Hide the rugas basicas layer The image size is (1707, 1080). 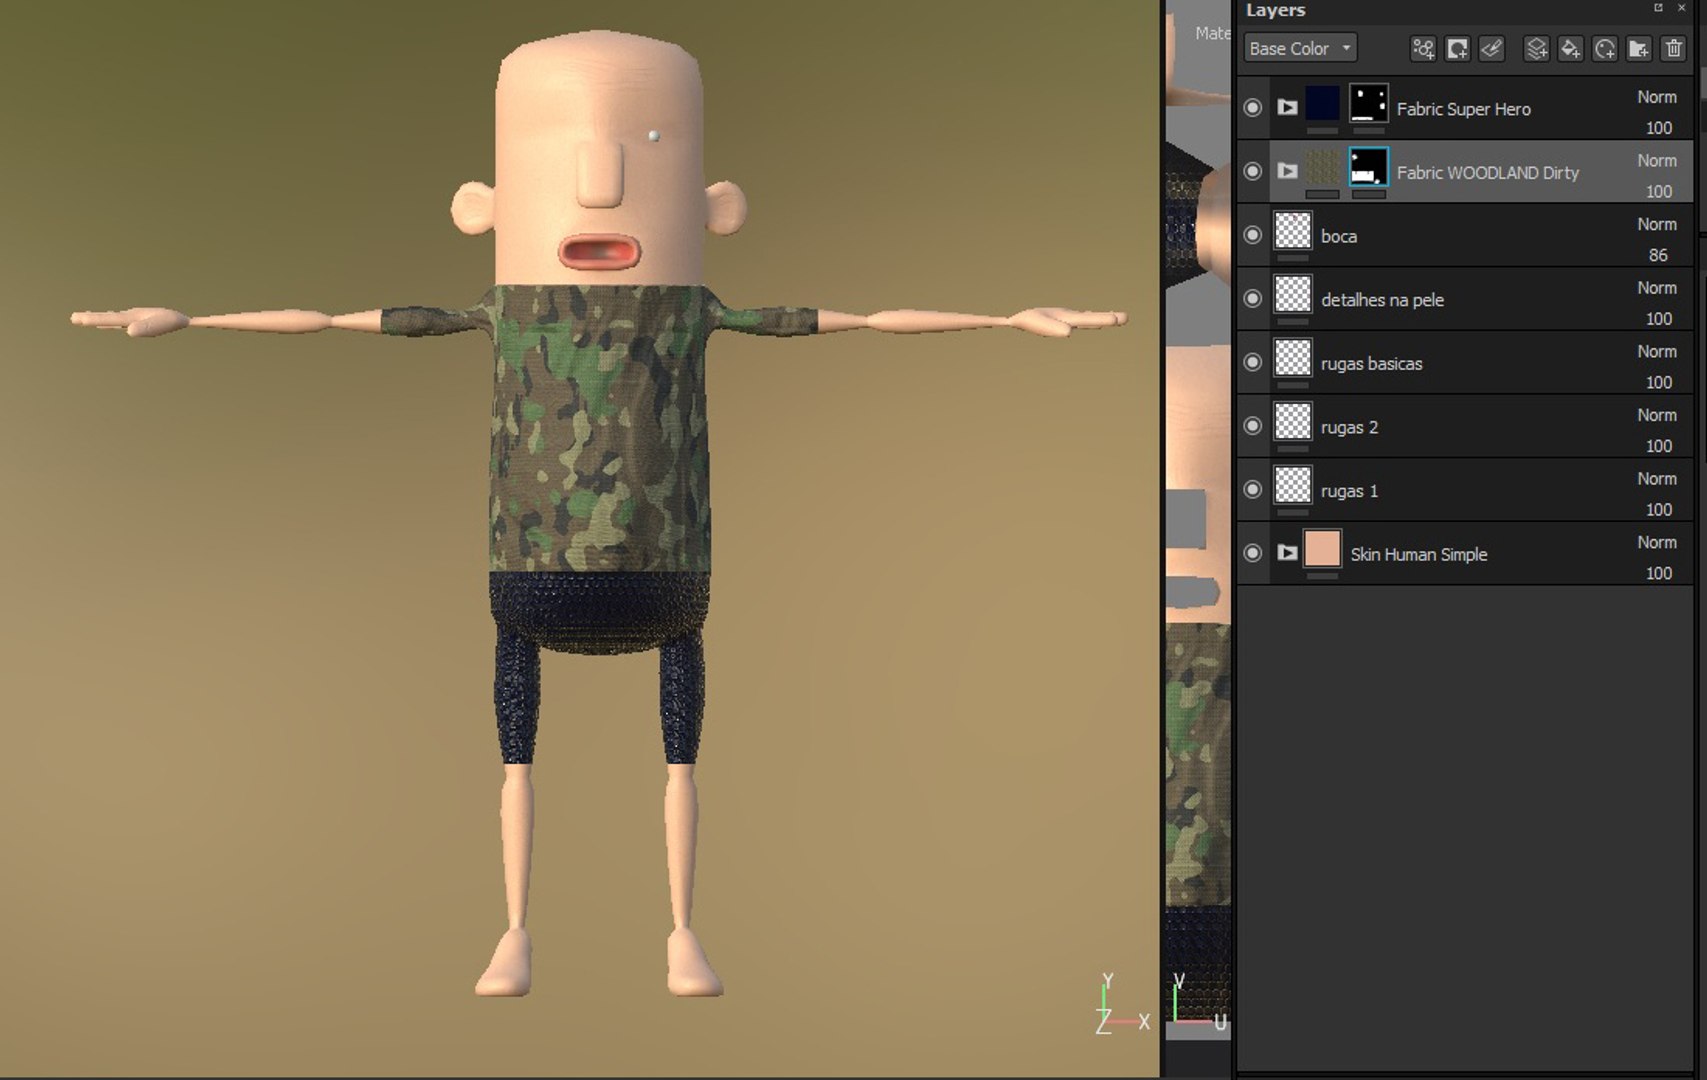tap(1252, 362)
